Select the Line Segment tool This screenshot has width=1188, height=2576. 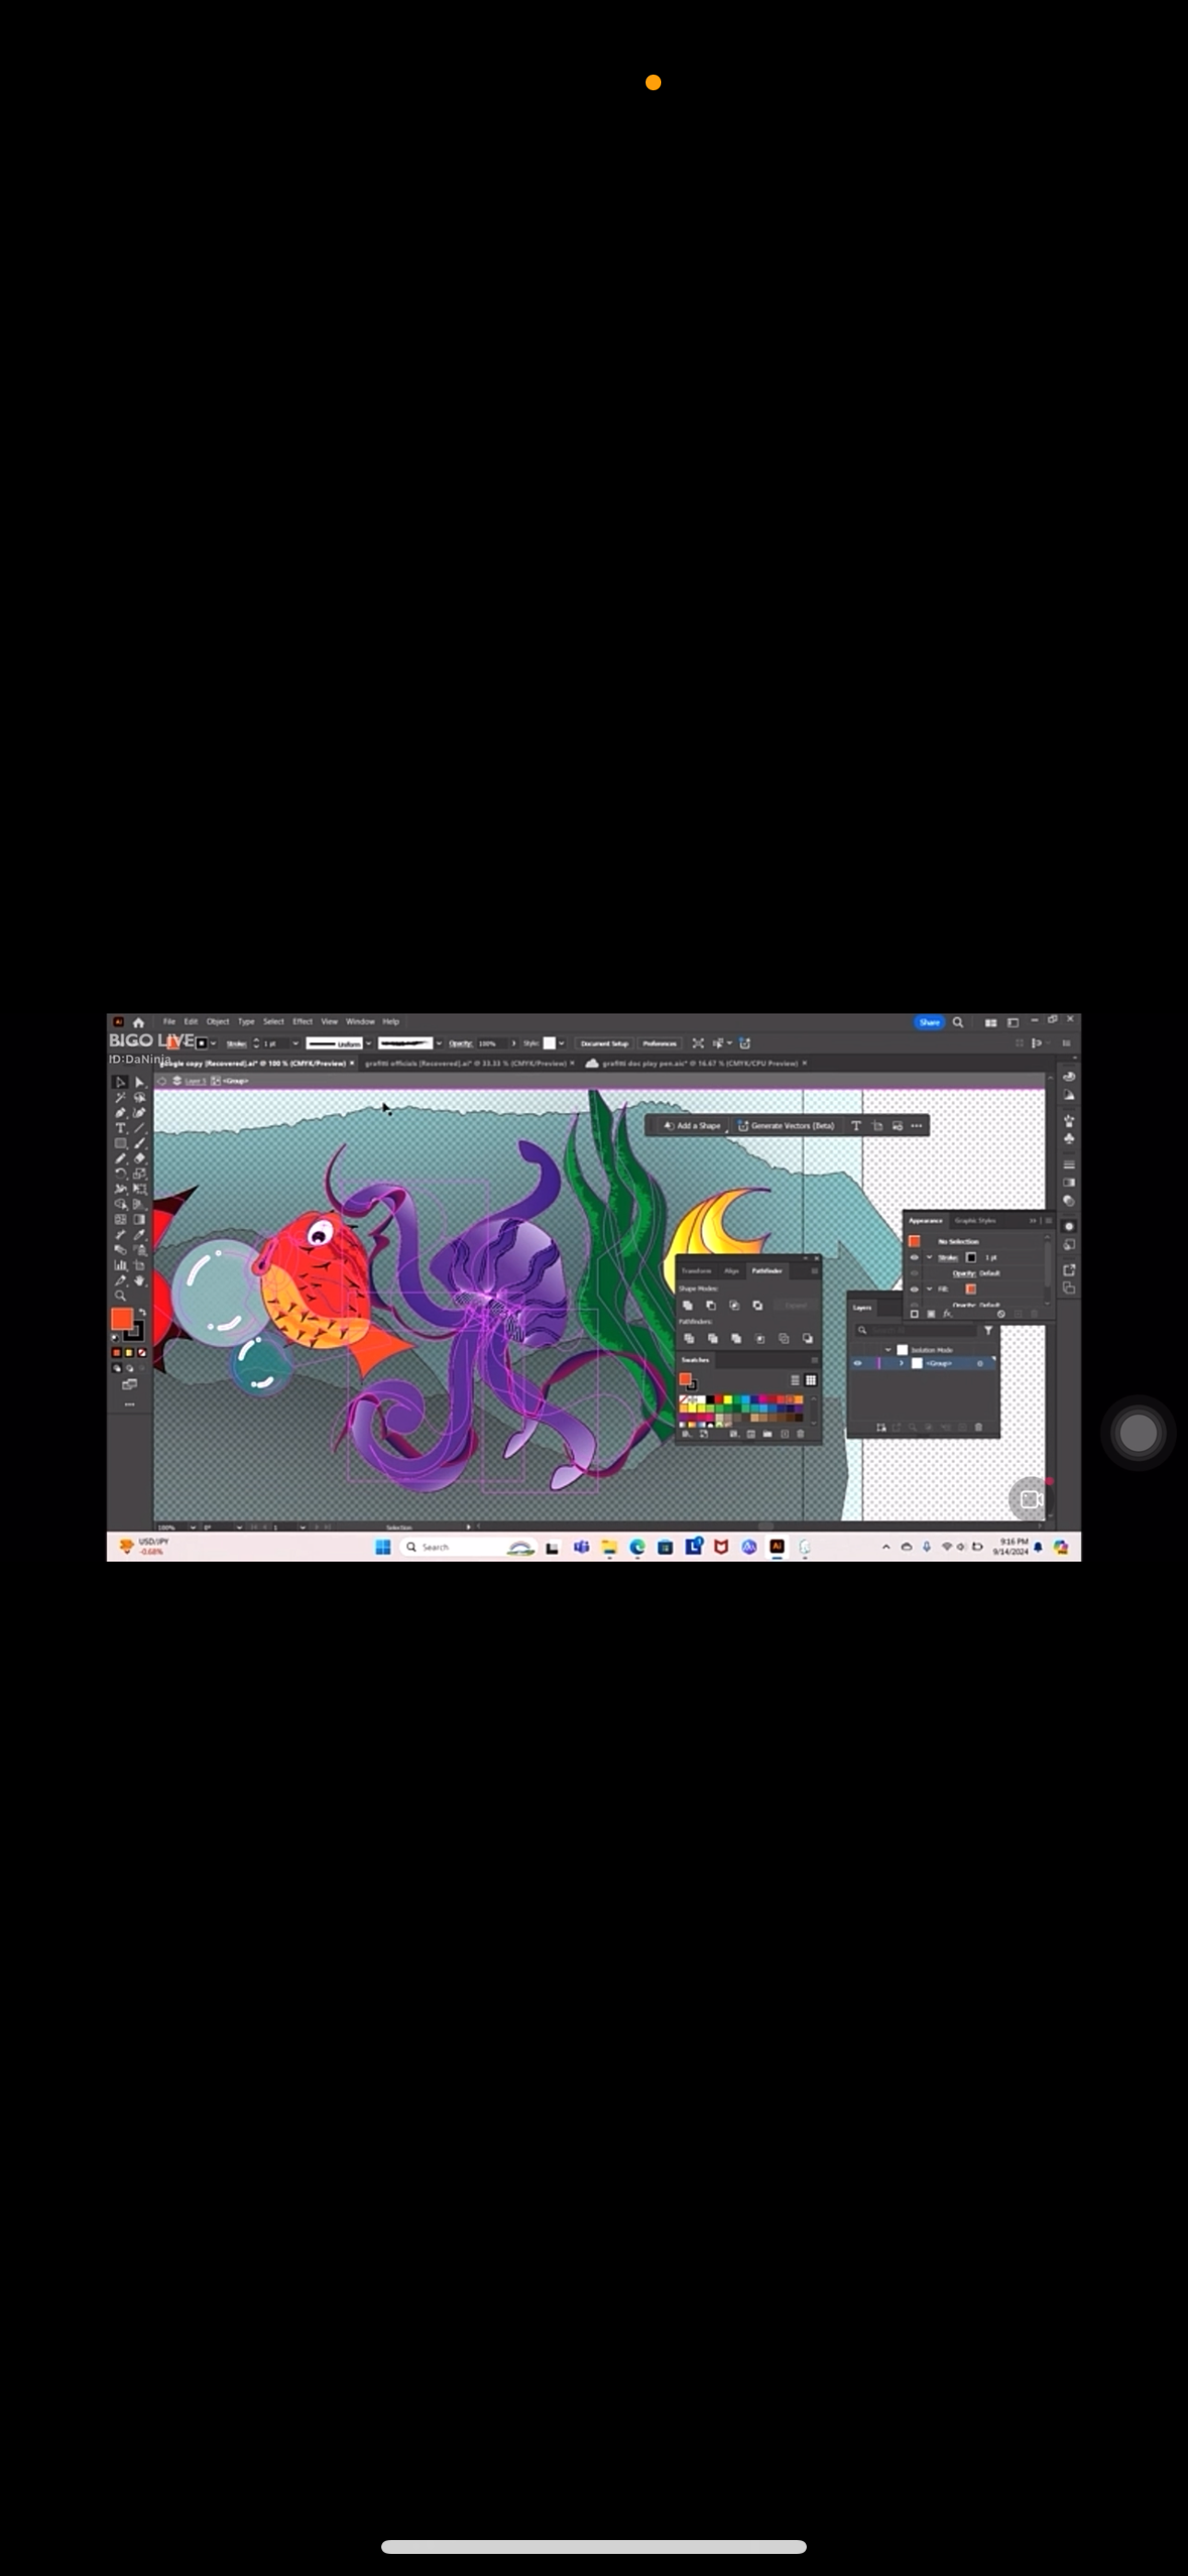[x=139, y=1128]
